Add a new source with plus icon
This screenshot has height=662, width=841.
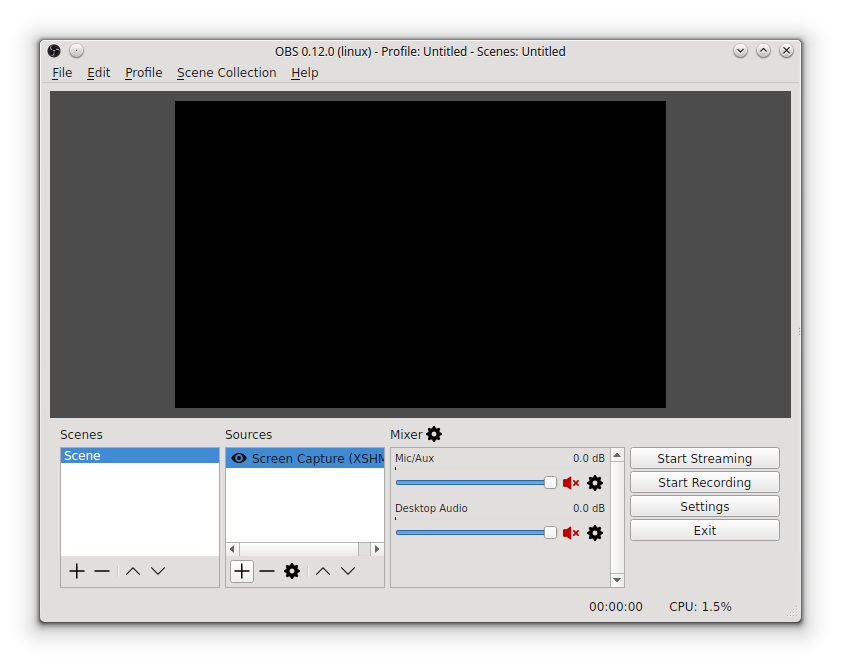tap(242, 571)
